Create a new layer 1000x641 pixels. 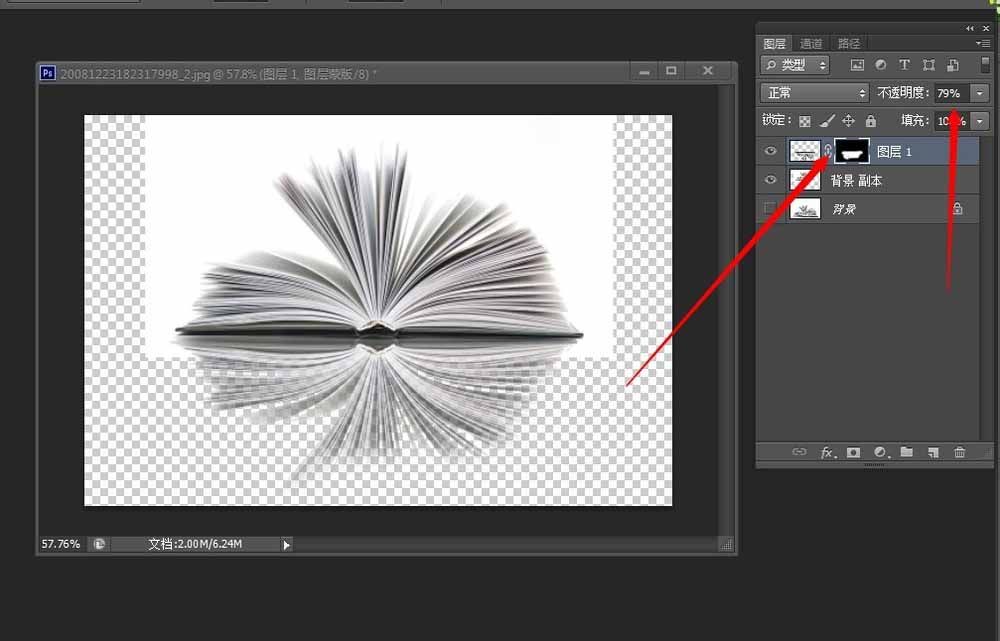pyautogui.click(x=932, y=452)
